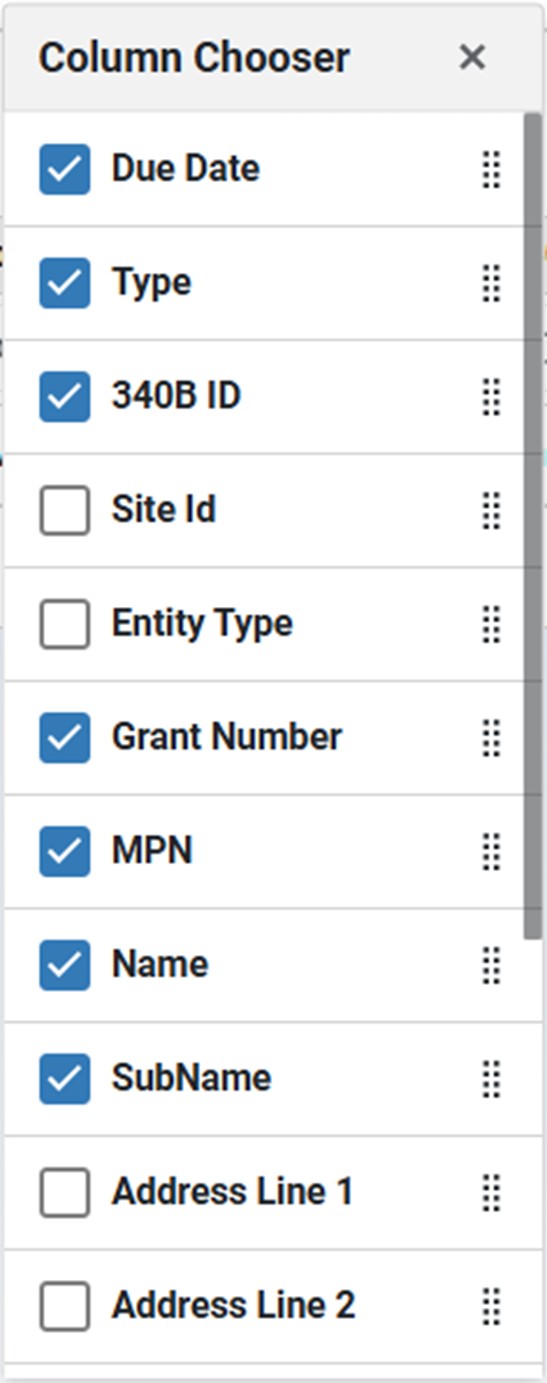
Task: Uncheck the Type column checkbox
Action: coord(65,283)
